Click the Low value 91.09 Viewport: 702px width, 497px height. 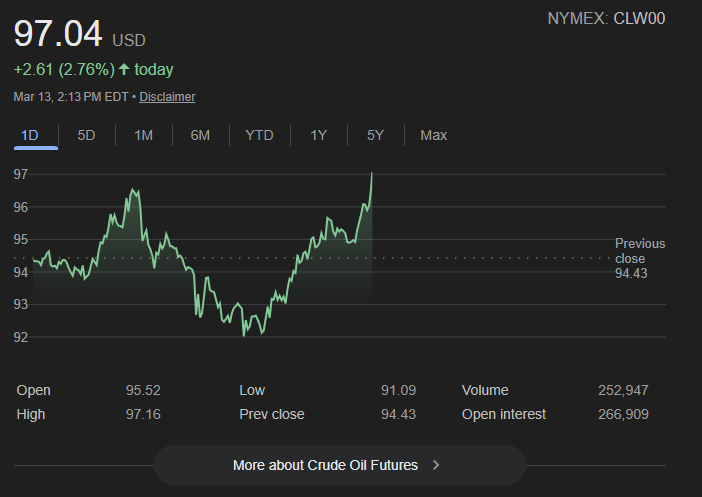(x=398, y=390)
